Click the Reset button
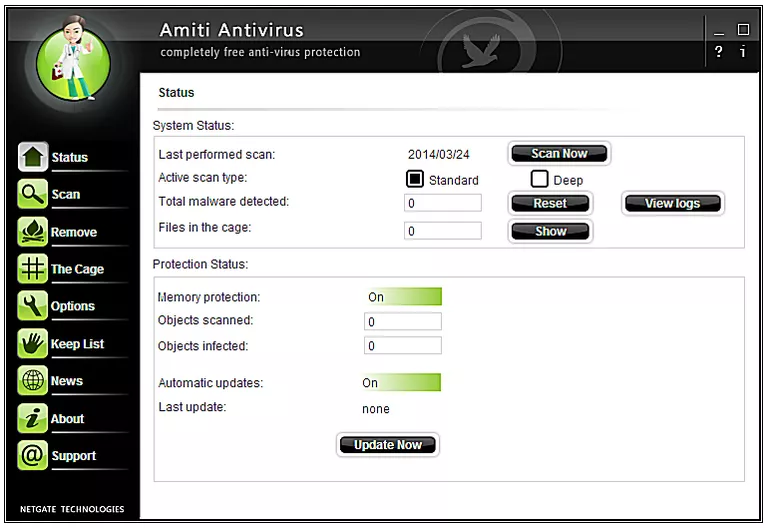768x528 pixels. pyautogui.click(x=550, y=203)
